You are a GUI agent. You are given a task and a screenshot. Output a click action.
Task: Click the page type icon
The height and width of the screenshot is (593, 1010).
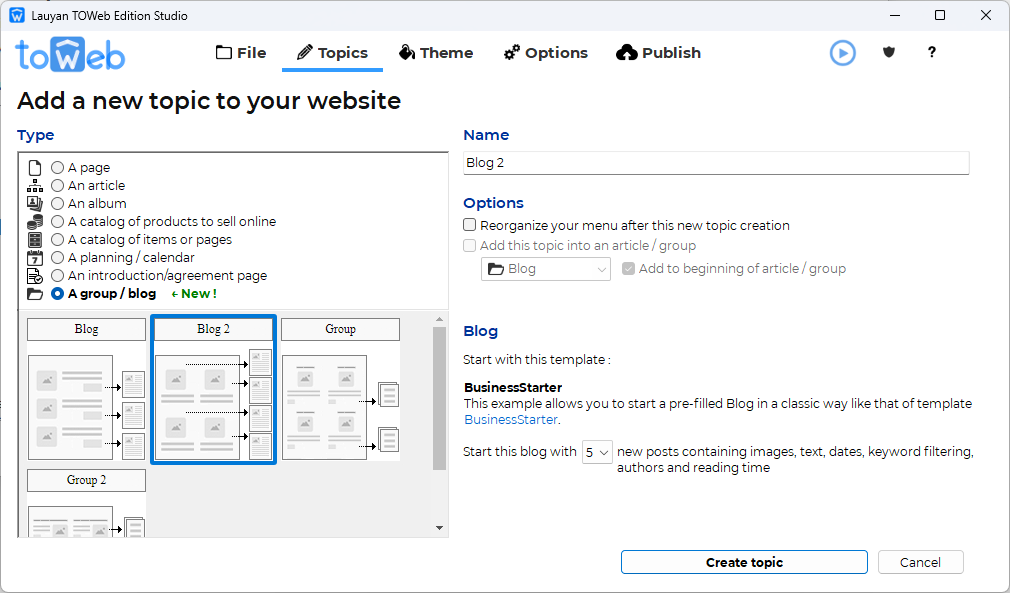tap(35, 168)
